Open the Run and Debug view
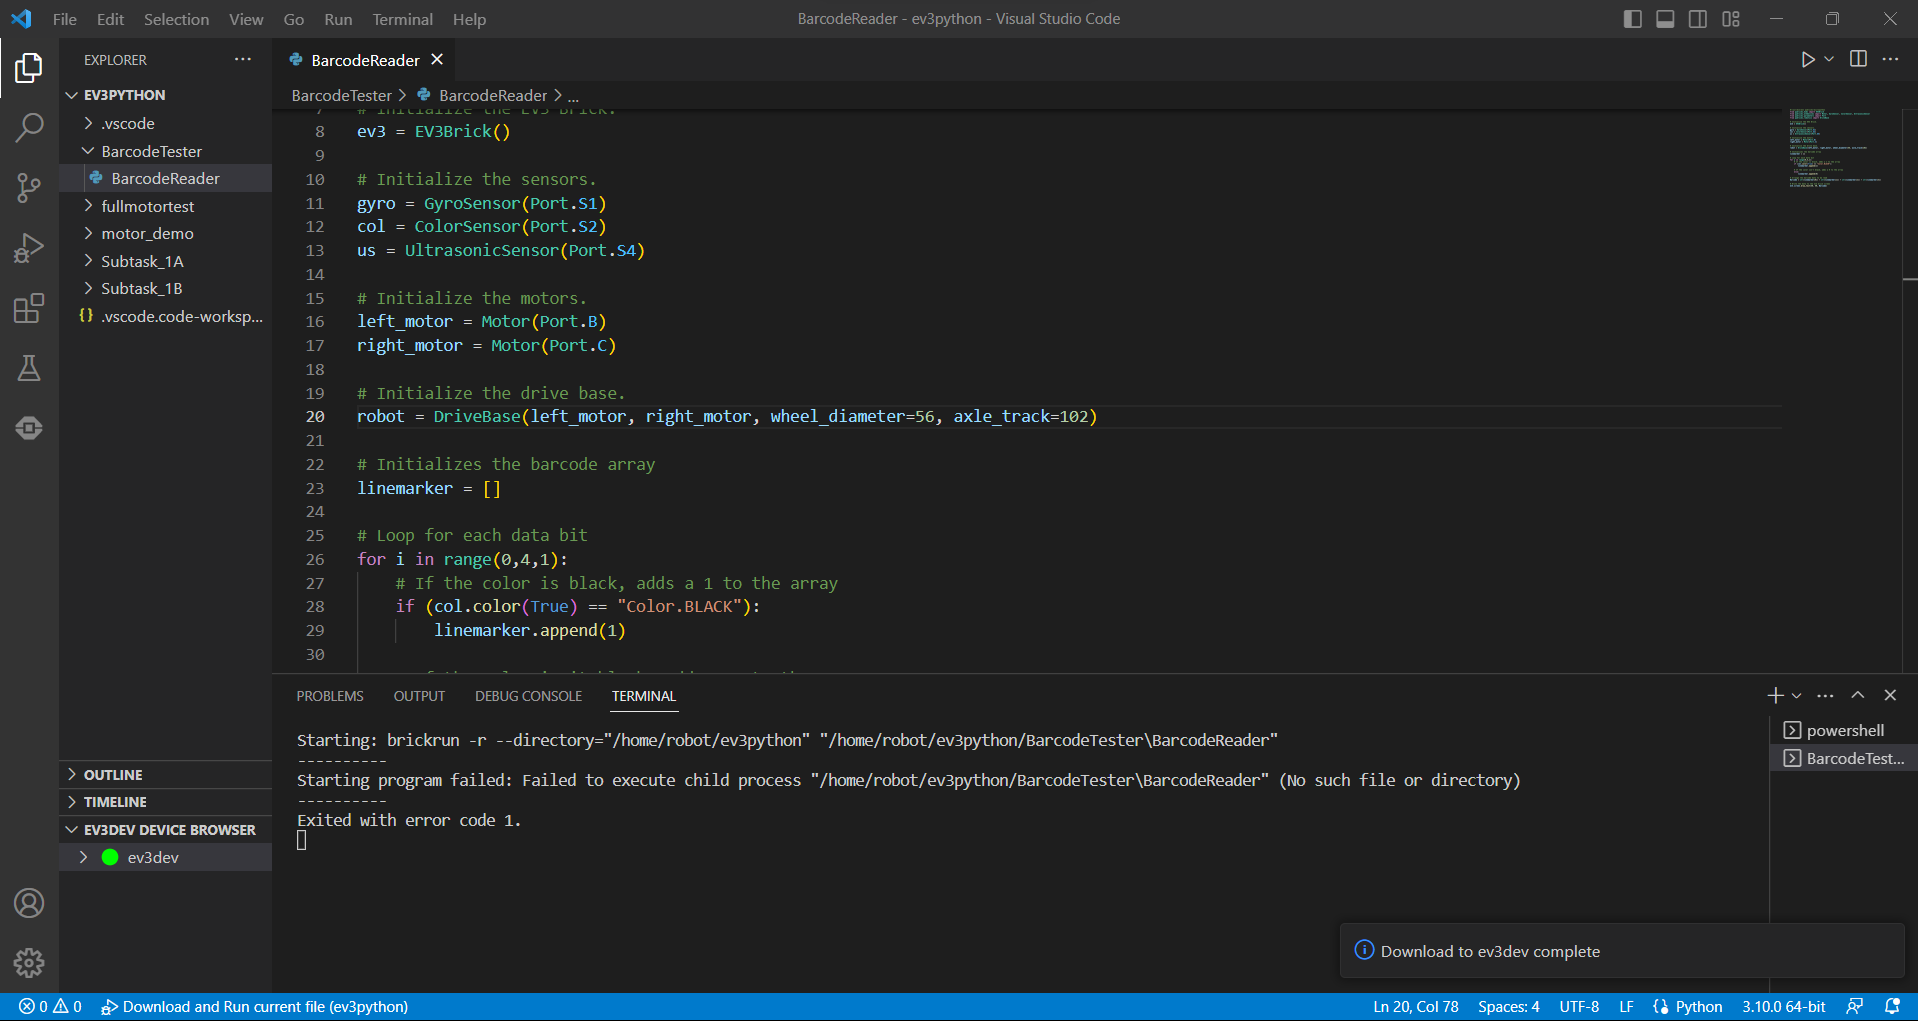1918x1021 pixels. pos(29,247)
